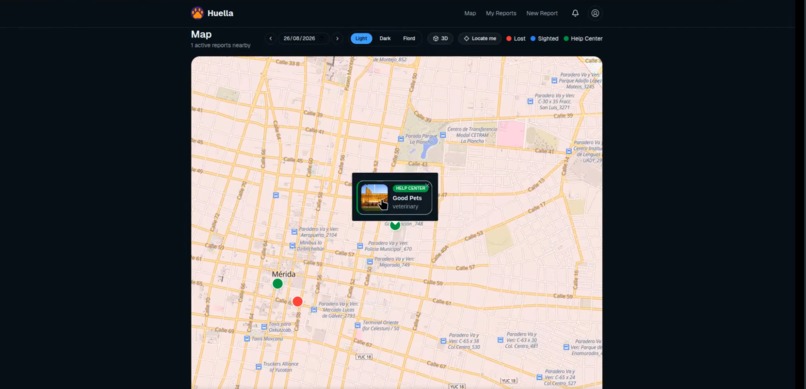
Task: Open My Reports in navigation
Action: tap(501, 13)
